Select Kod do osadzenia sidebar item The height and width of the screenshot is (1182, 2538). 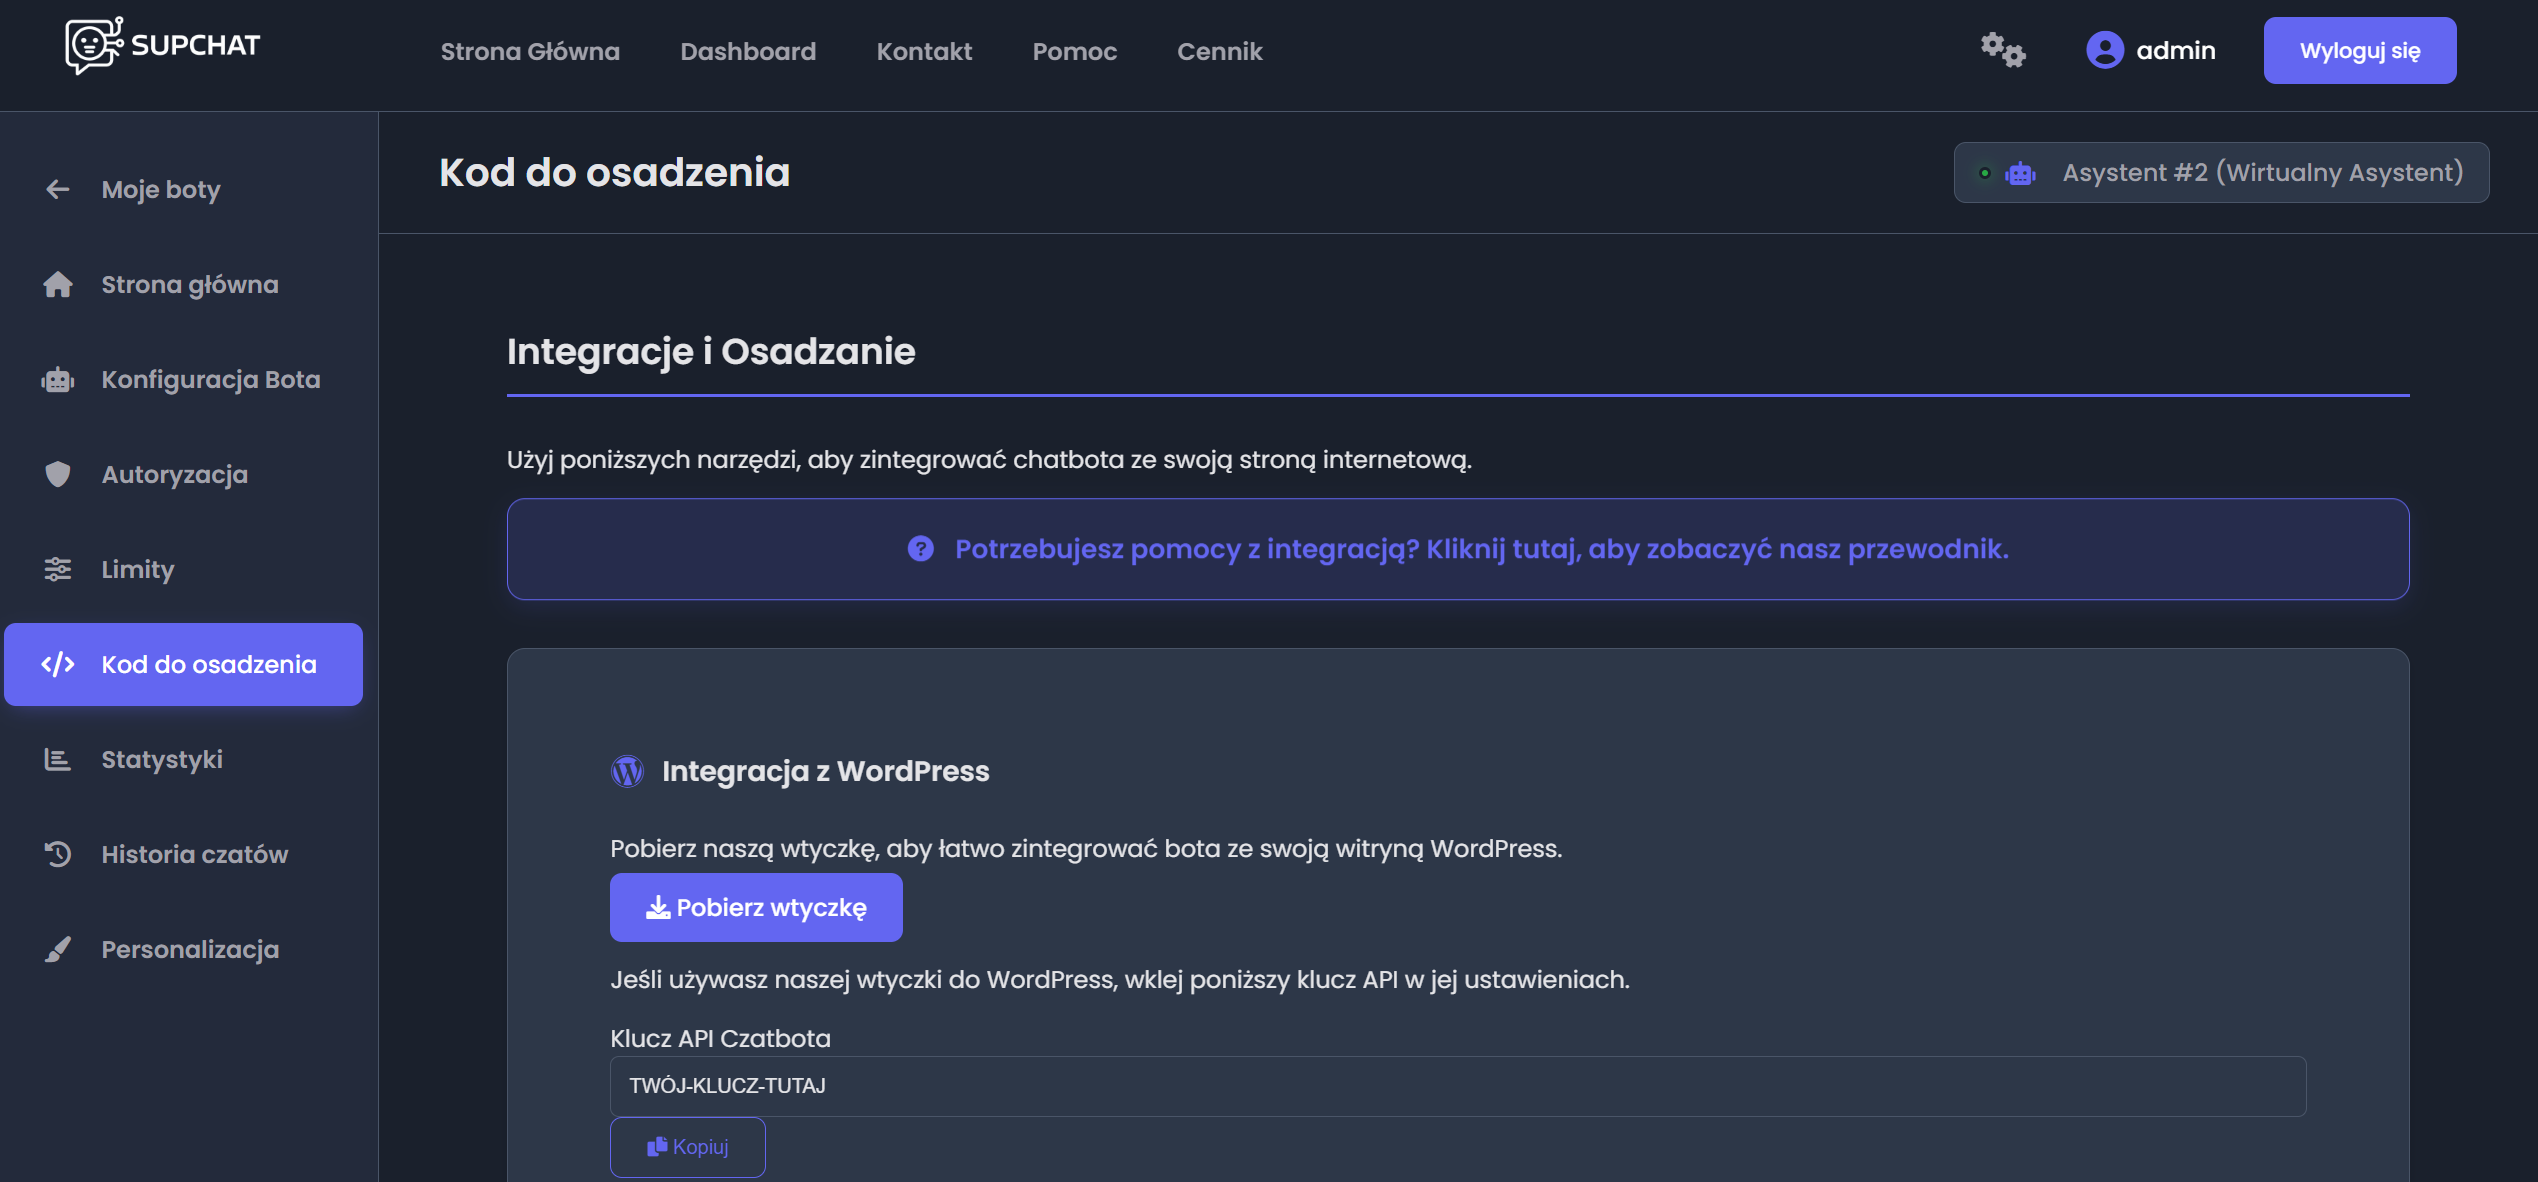(x=183, y=664)
